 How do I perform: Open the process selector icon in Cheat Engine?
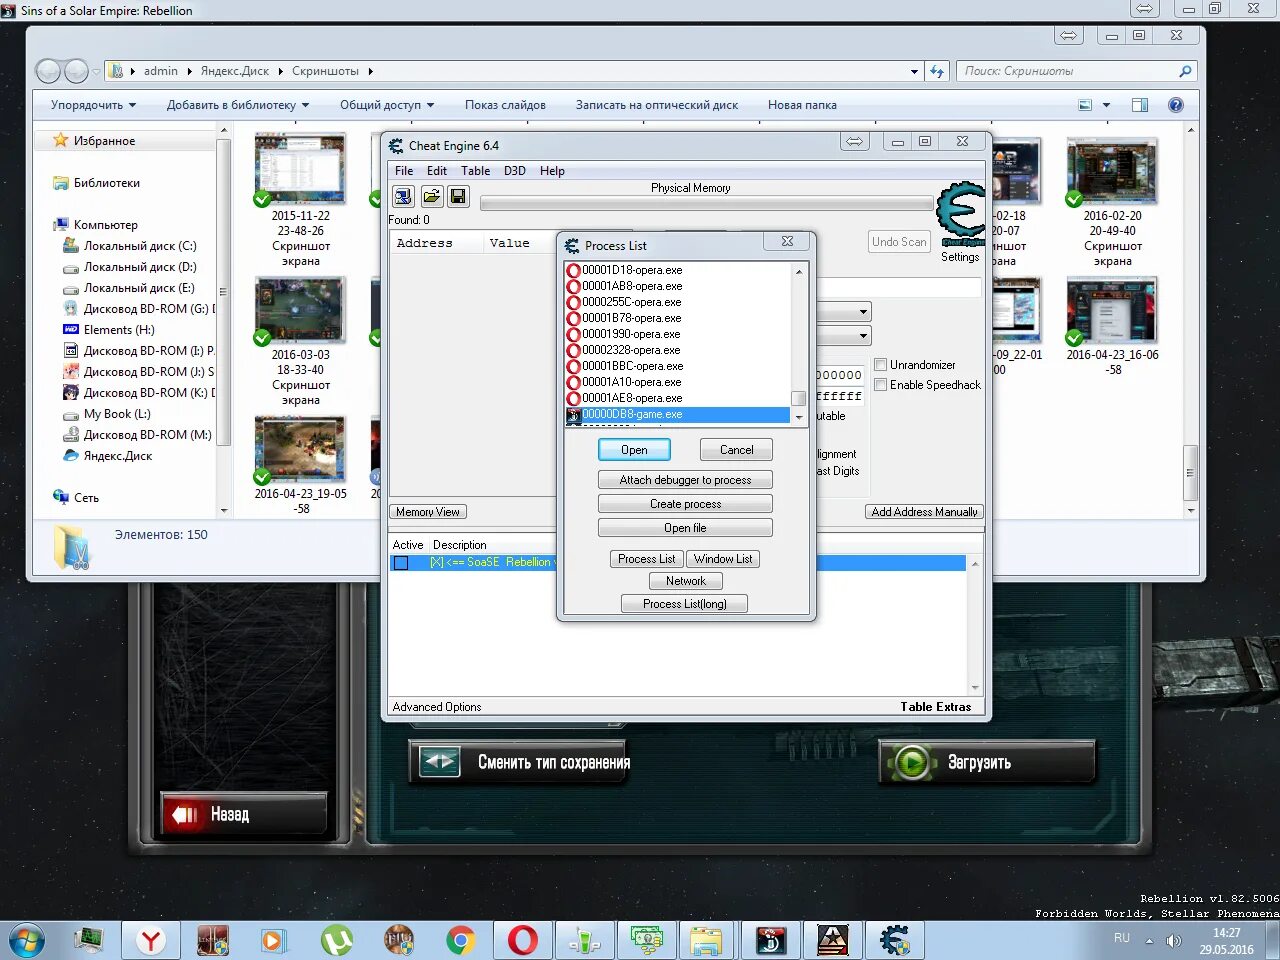click(403, 196)
